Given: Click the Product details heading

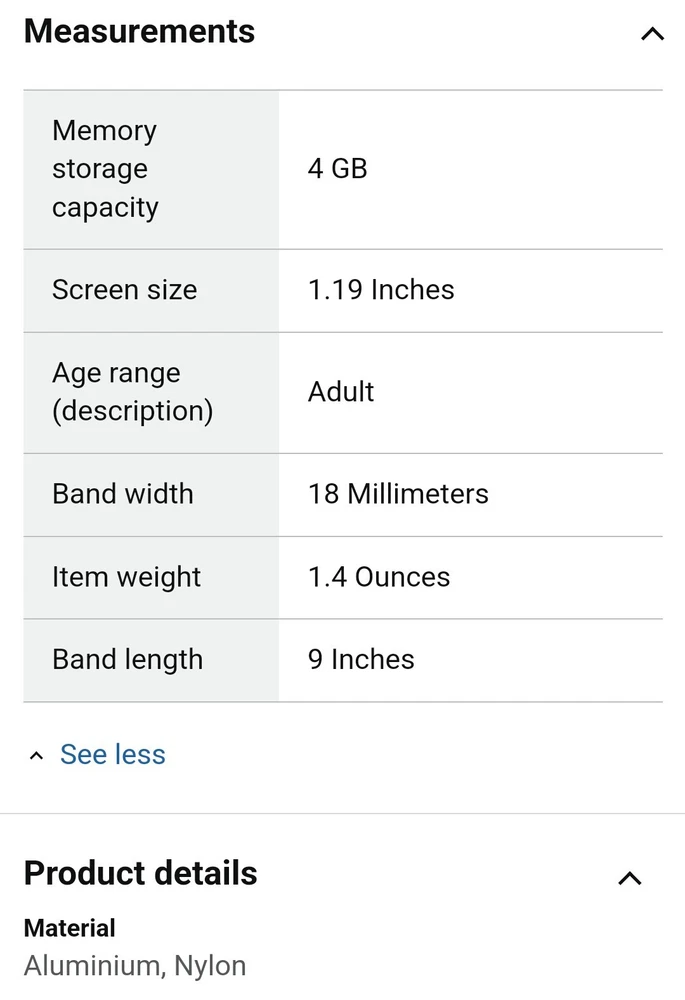Looking at the screenshot, I should coord(140,873).
